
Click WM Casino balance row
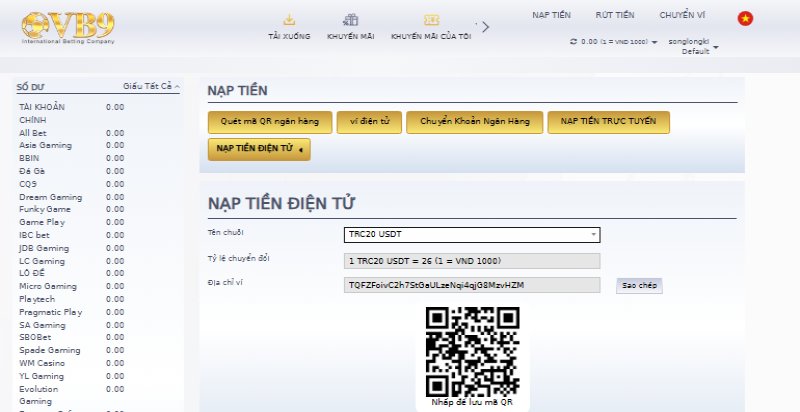(71, 363)
